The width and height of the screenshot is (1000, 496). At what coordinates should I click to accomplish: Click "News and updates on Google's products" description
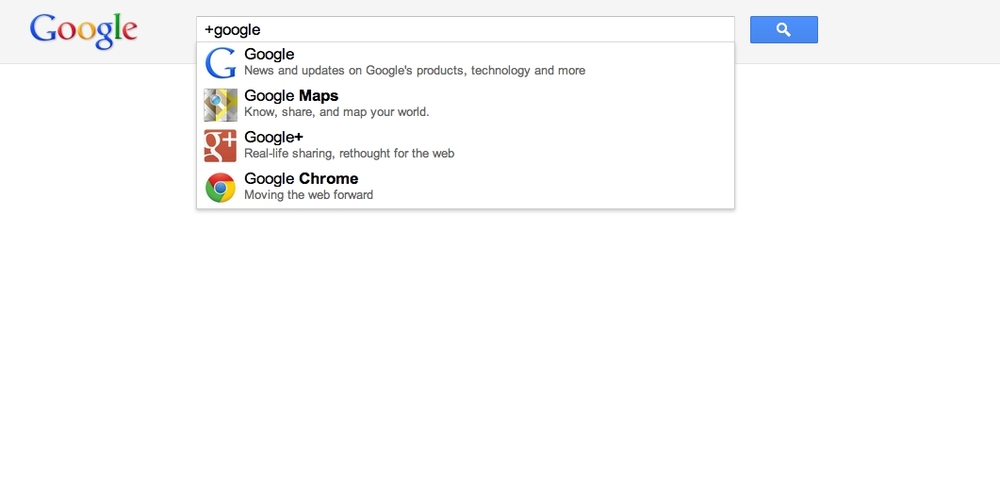pos(414,71)
